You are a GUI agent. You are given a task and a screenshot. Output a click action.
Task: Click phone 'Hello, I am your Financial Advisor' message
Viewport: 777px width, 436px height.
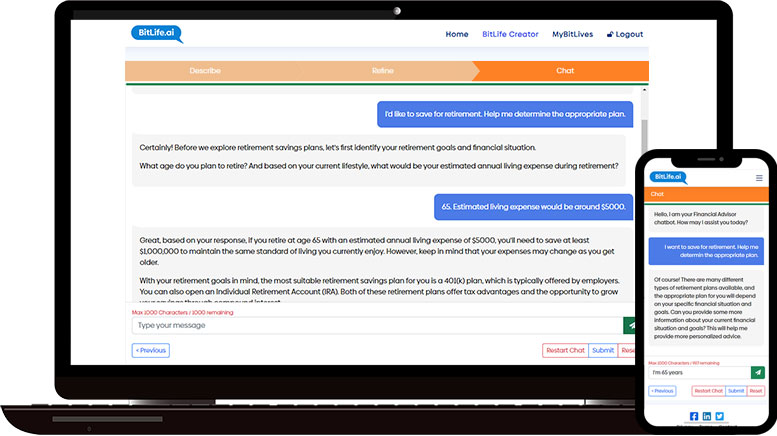pos(706,218)
